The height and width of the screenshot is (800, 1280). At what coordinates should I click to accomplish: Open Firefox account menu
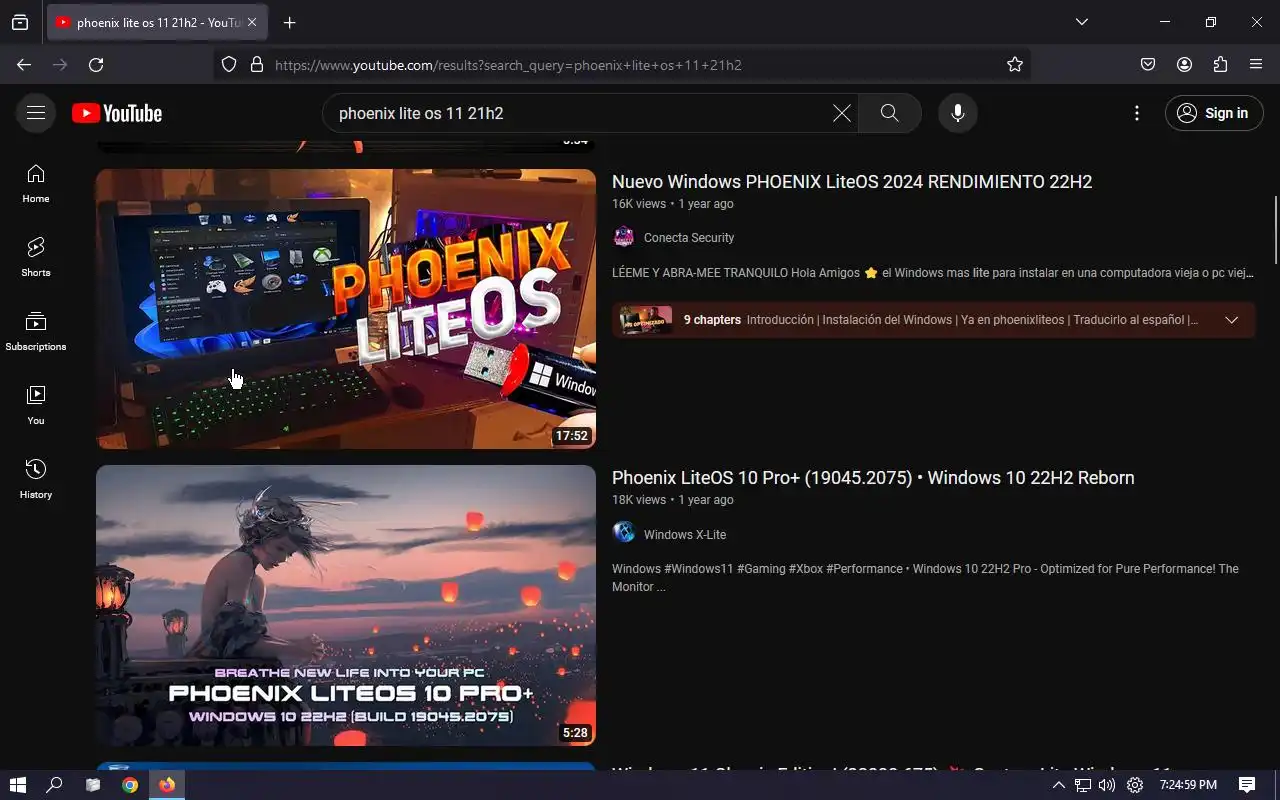click(x=1184, y=64)
